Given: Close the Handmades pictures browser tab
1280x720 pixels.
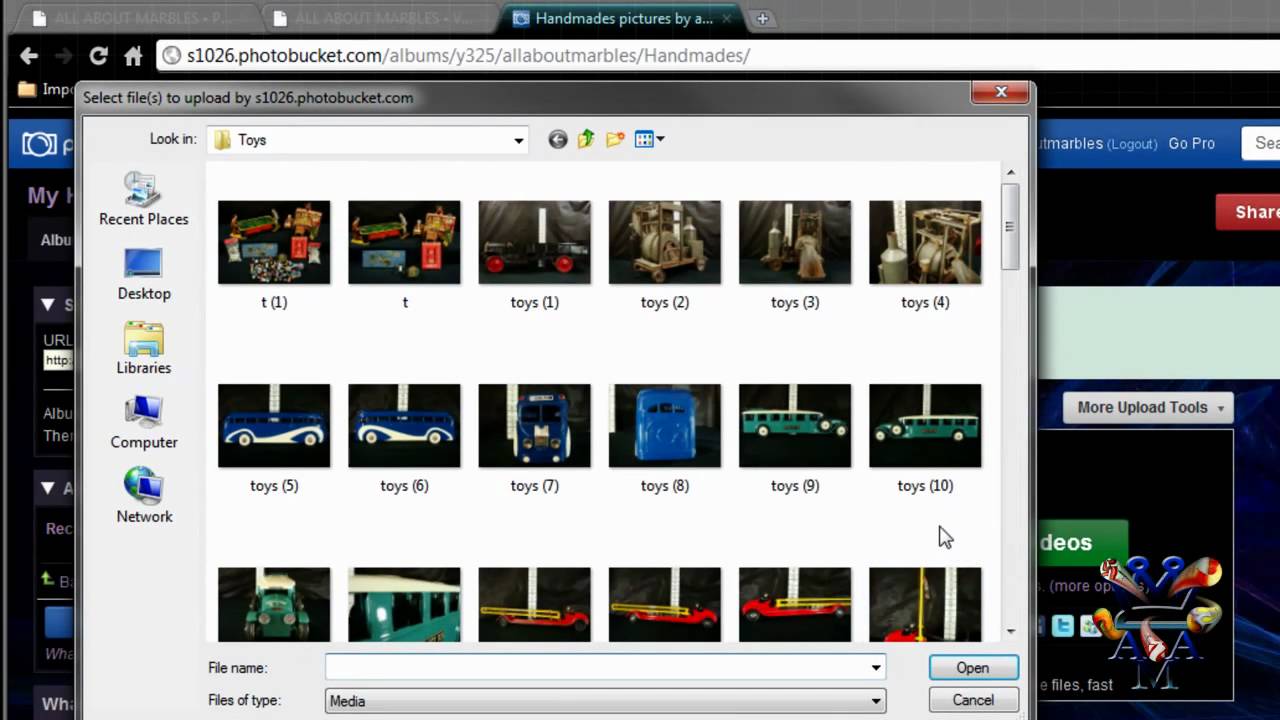Looking at the screenshot, I should point(727,19).
